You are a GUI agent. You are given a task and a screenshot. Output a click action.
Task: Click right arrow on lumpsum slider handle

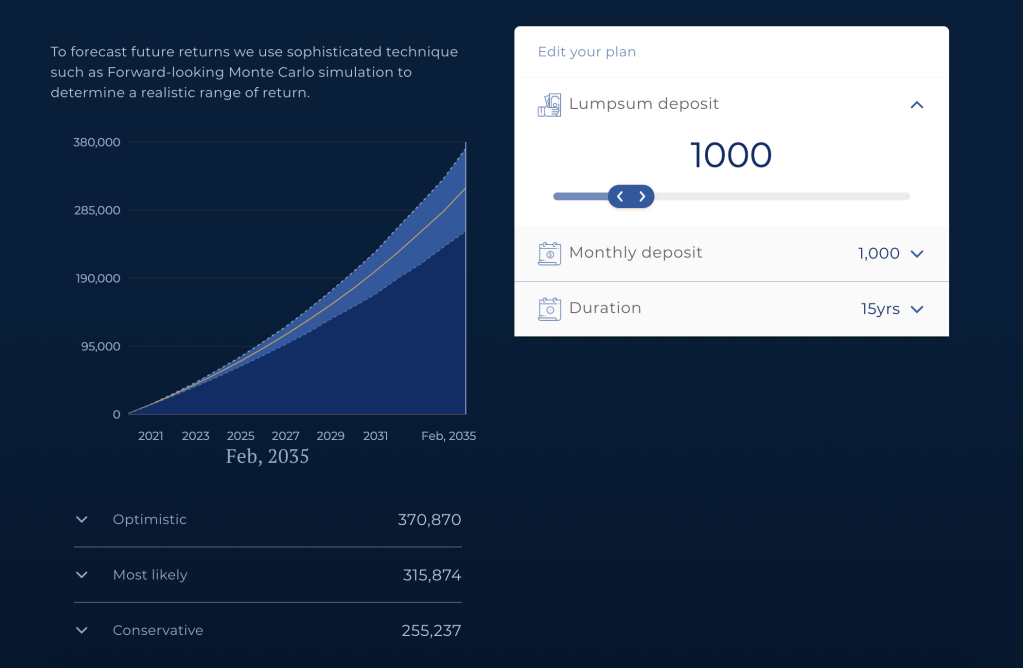click(642, 197)
